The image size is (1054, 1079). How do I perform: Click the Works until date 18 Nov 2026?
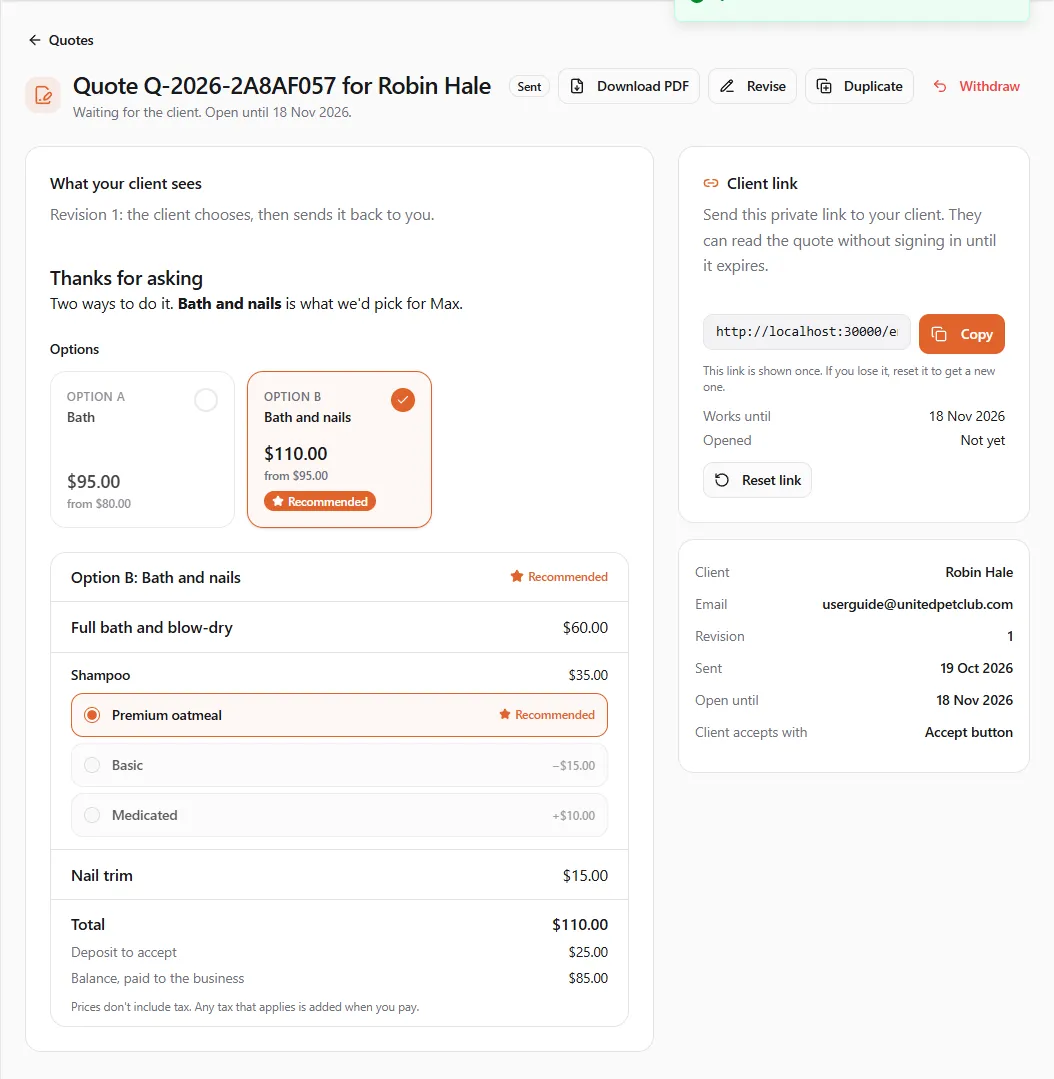pyautogui.click(x=967, y=416)
